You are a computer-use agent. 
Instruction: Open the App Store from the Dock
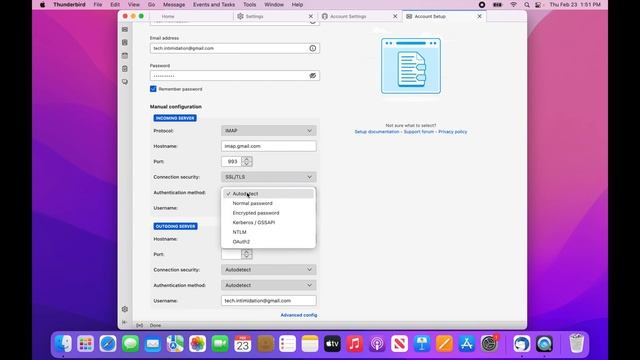(x=467, y=344)
